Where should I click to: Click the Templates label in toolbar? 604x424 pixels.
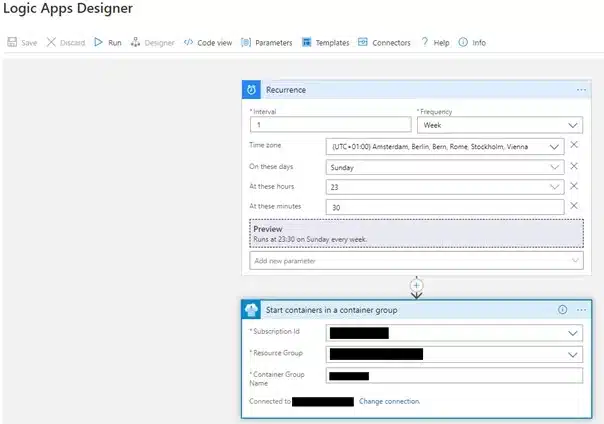332,43
